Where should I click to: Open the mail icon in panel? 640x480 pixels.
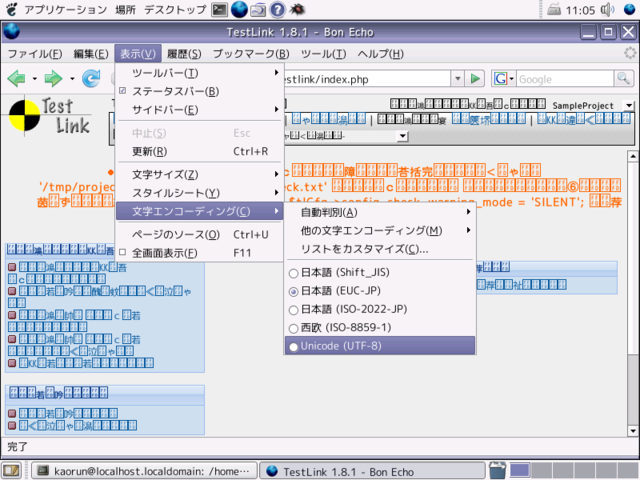point(258,9)
